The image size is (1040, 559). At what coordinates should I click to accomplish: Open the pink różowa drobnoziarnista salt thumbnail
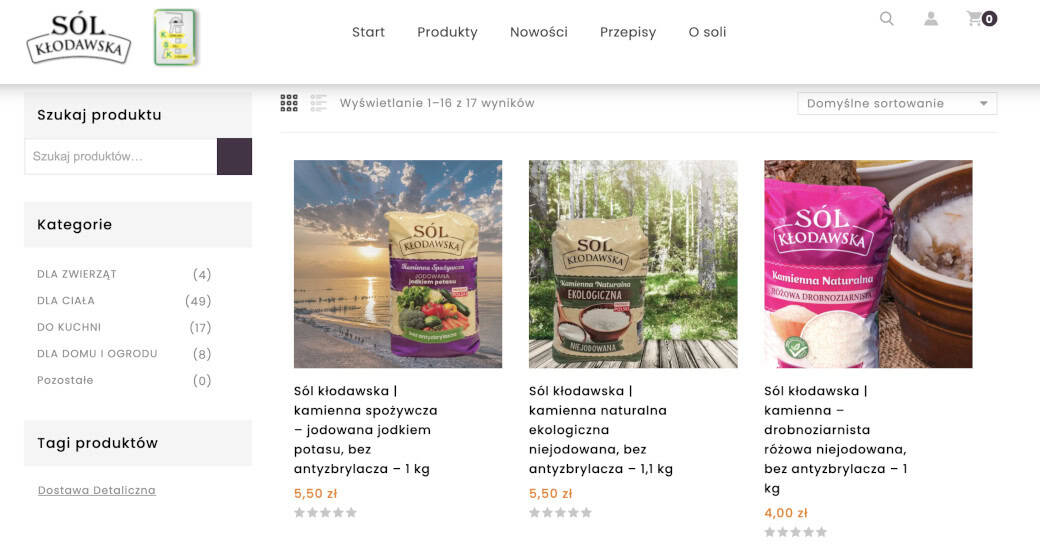pyautogui.click(x=868, y=264)
